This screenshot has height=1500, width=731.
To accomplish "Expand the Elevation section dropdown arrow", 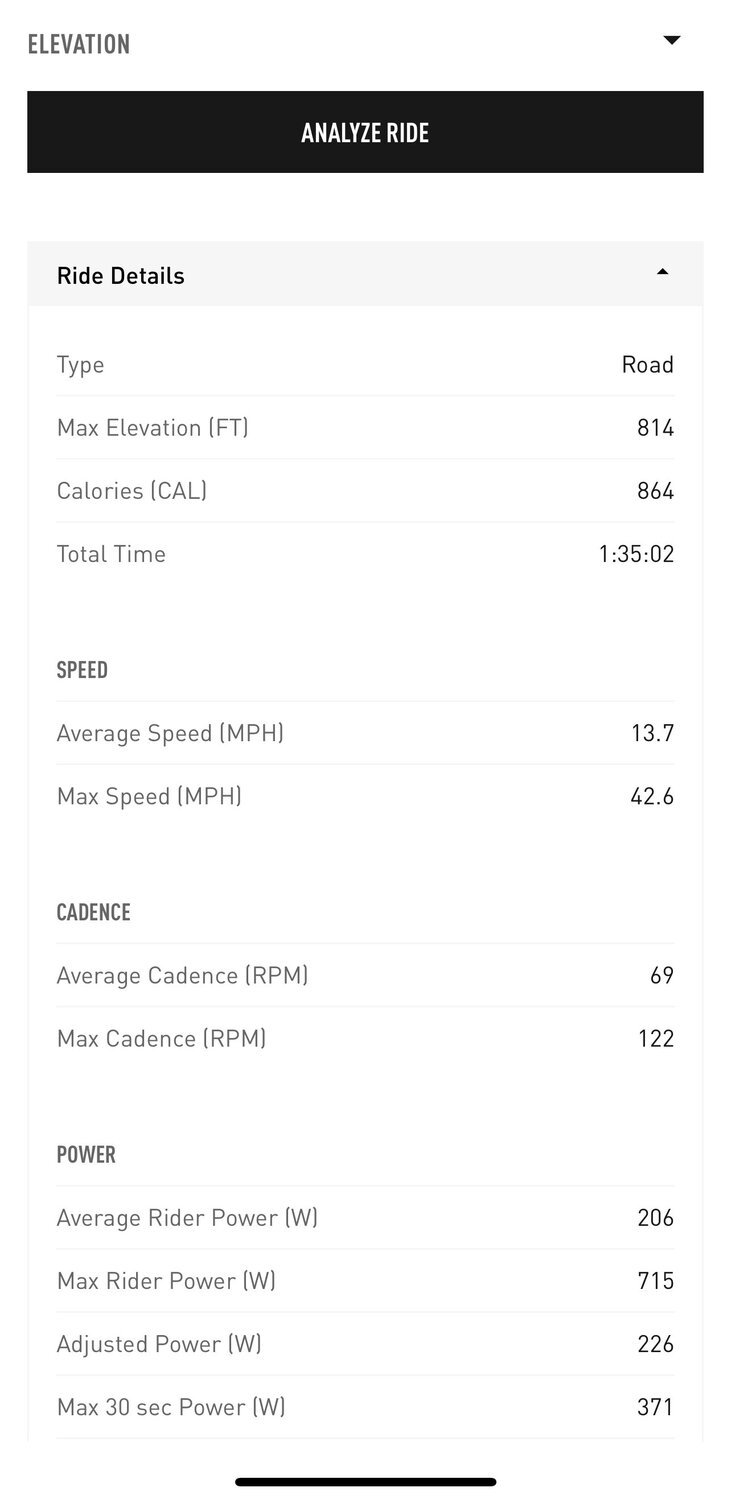I will [x=672, y=41].
